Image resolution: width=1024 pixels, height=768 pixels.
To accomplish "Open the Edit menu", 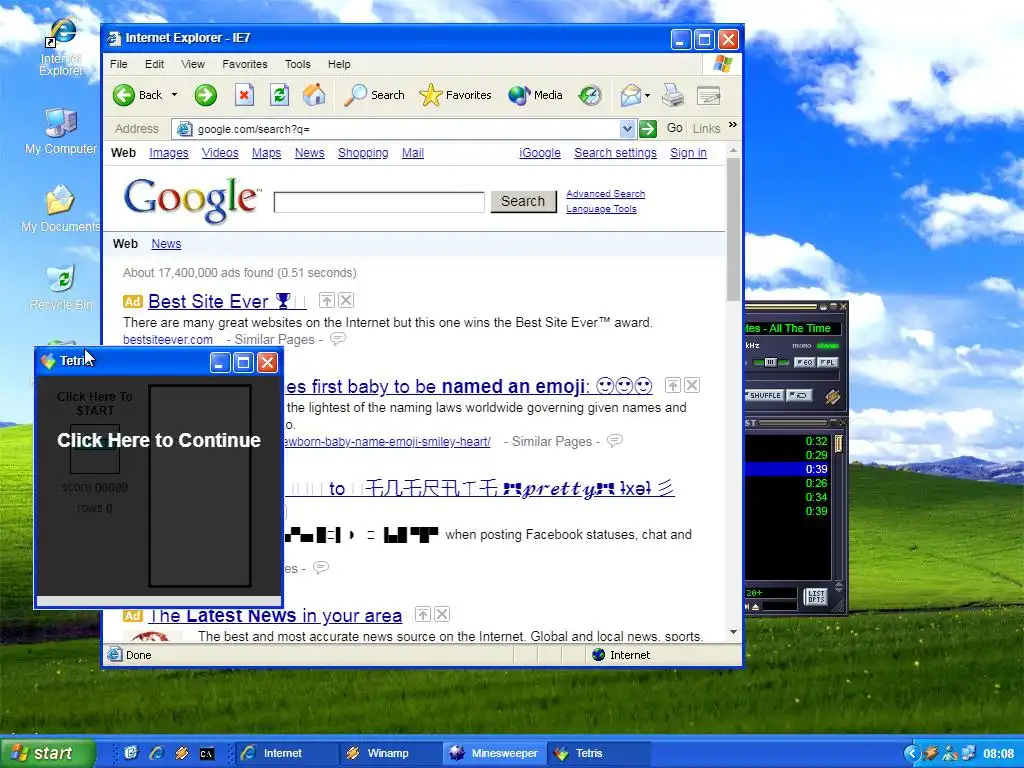I will pyautogui.click(x=154, y=64).
